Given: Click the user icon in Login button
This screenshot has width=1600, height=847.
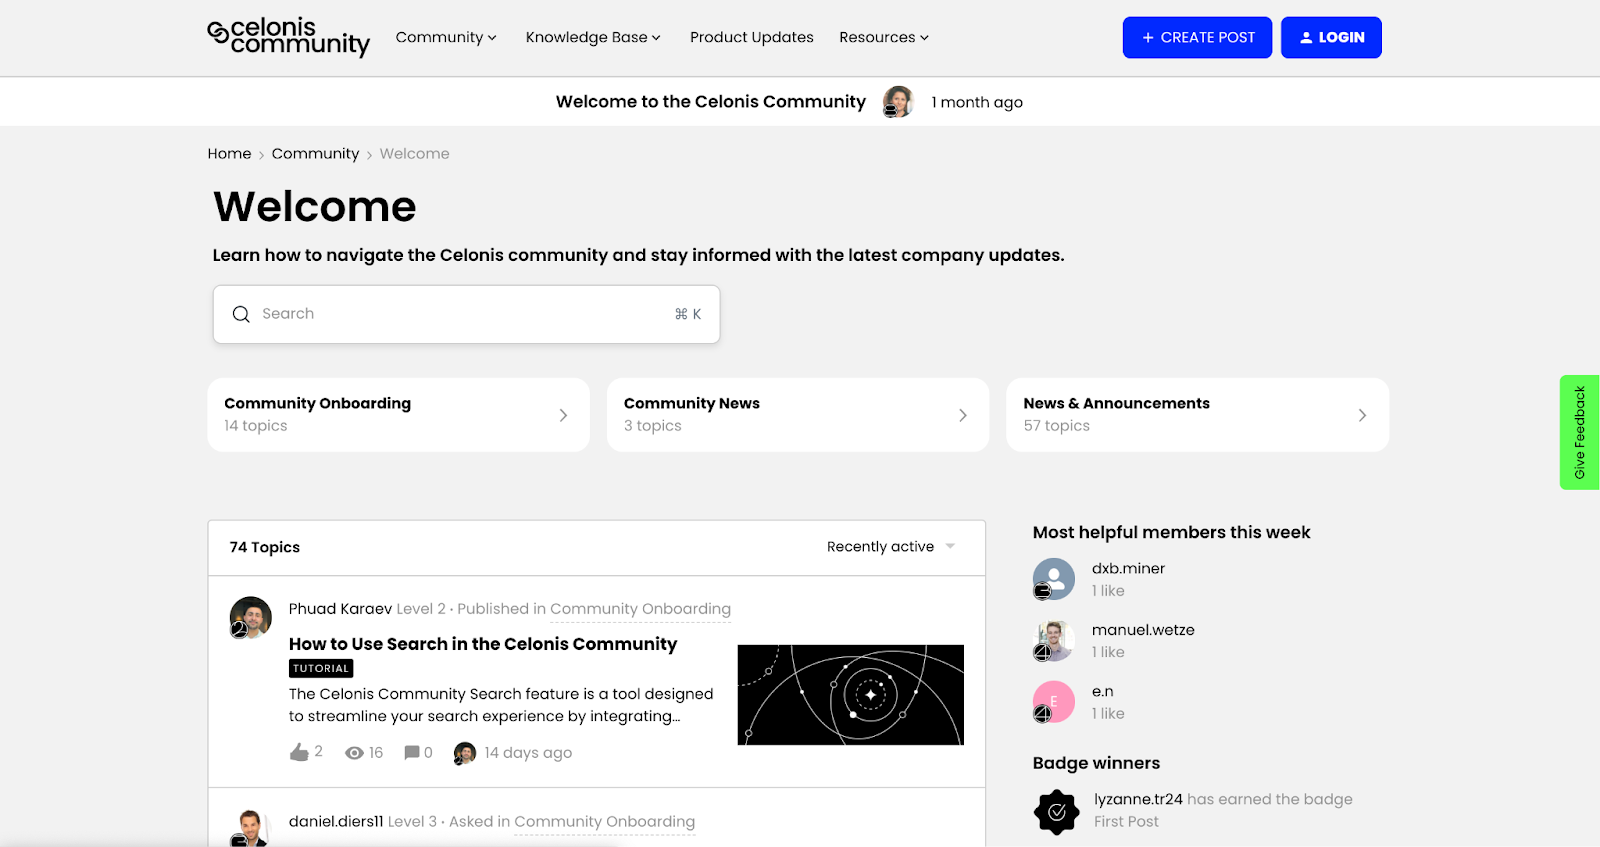Looking at the screenshot, I should [x=1306, y=38].
